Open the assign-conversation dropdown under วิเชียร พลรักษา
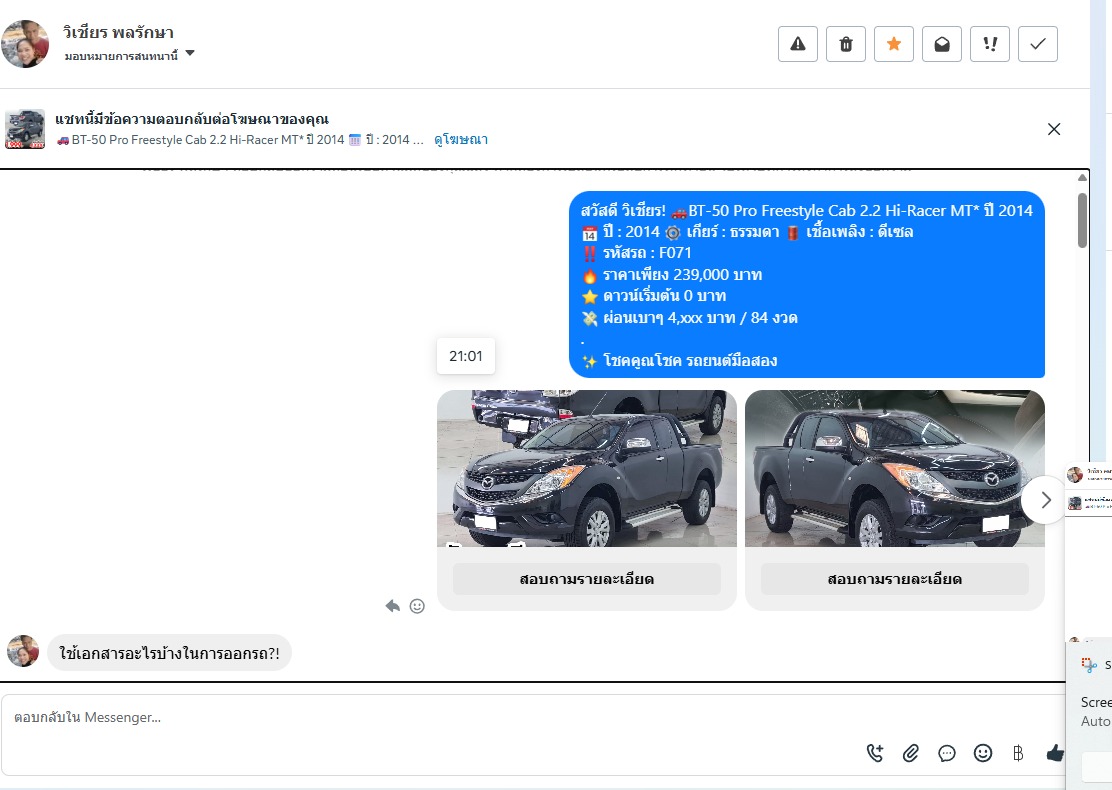Screen dimensions: 1112x790 pos(129,55)
